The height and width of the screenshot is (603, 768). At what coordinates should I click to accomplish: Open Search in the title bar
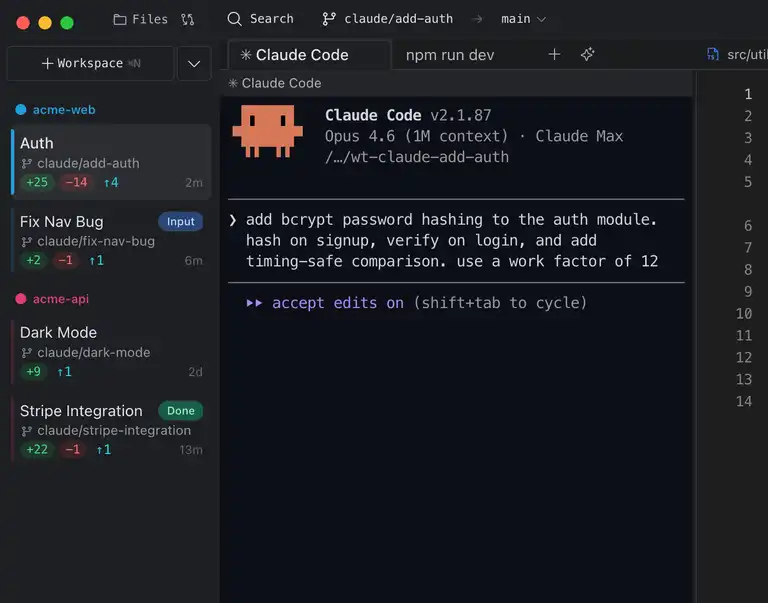260,19
